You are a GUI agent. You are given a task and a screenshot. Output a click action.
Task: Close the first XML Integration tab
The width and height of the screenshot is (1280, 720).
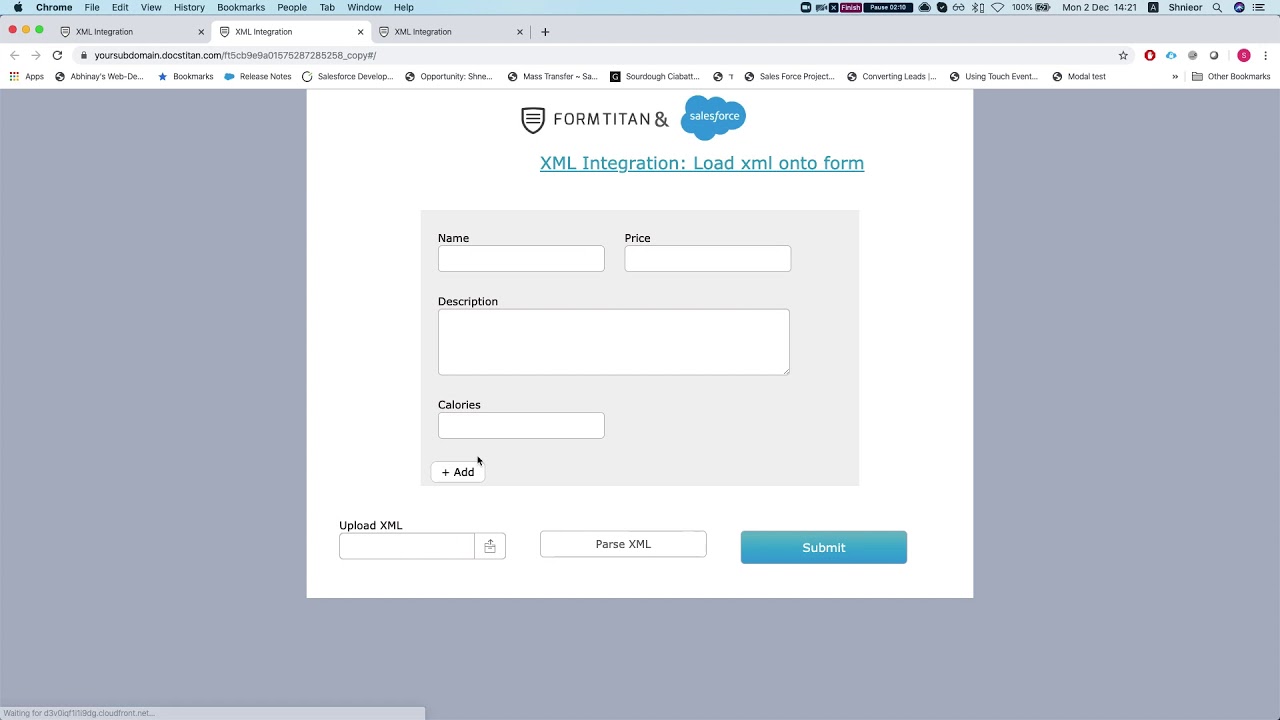pos(201,32)
